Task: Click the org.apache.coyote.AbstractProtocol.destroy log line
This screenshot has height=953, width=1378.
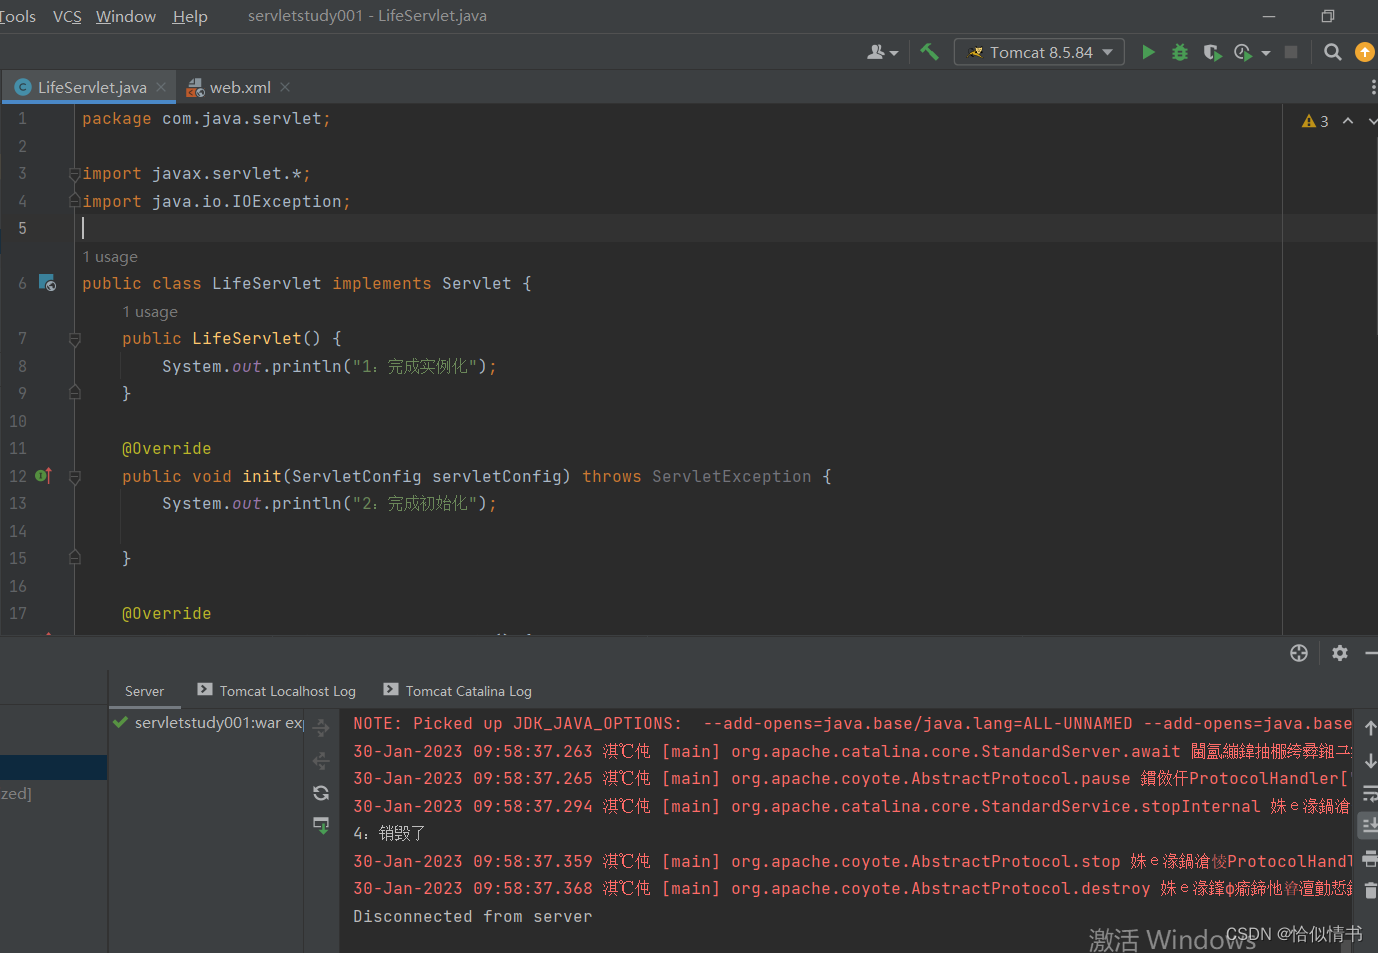Action: click(x=850, y=888)
